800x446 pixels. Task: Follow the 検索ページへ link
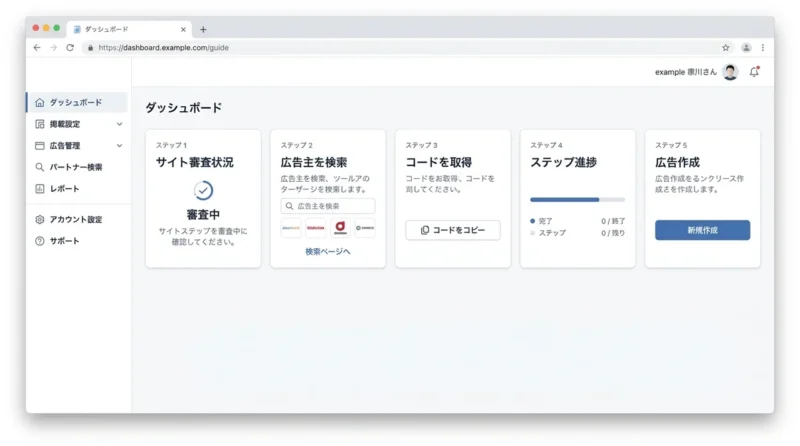(x=328, y=252)
